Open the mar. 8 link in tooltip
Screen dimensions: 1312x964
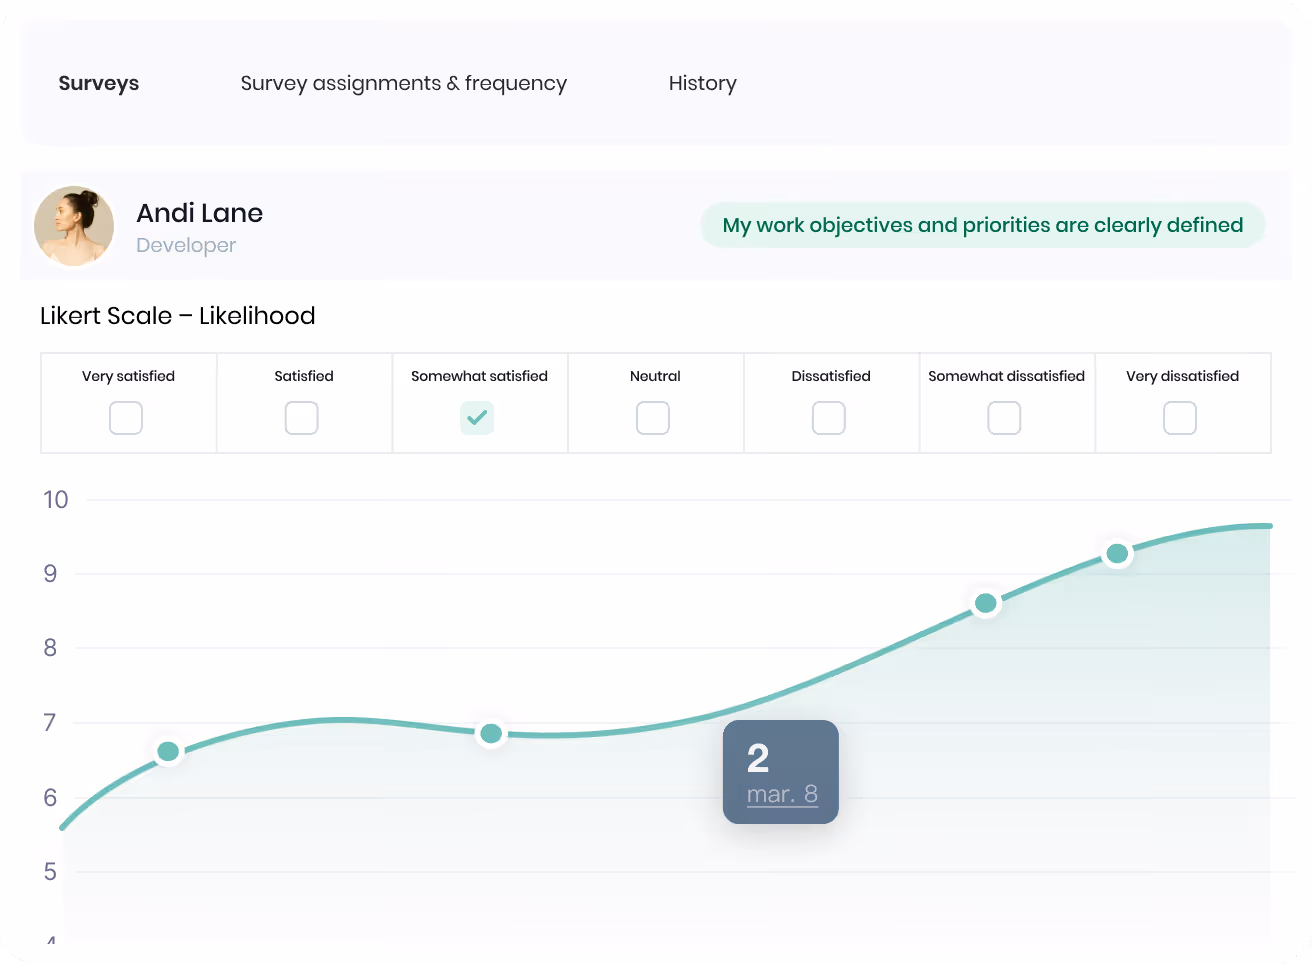point(782,795)
